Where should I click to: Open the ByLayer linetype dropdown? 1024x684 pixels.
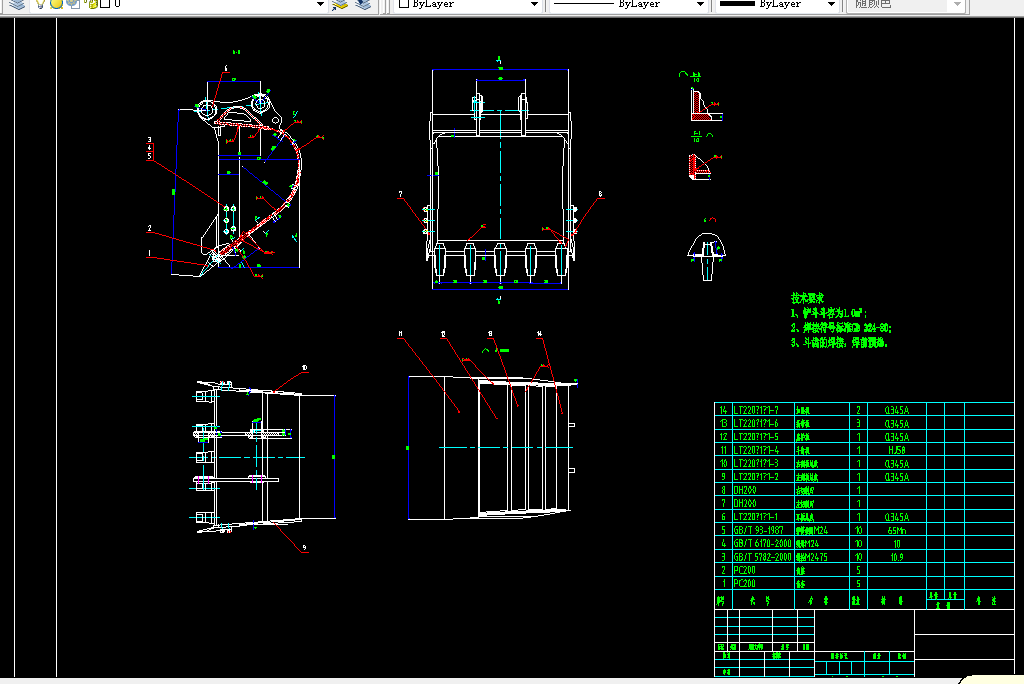pos(628,4)
